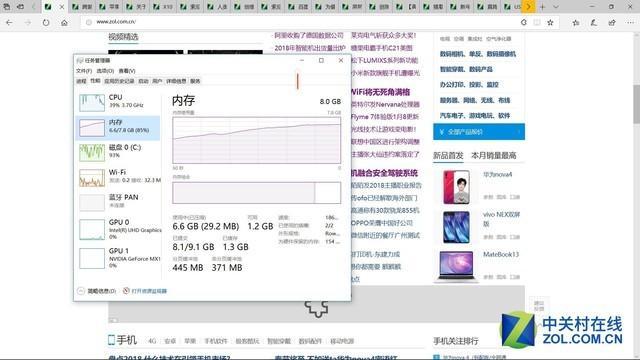640x360 pixels.
Task: Open the MateBook13 product link
Action: tap(501, 254)
